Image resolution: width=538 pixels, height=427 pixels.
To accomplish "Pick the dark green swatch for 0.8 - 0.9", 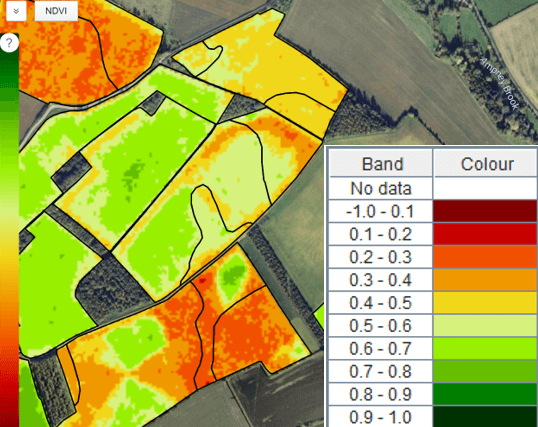I will click(x=486, y=394).
